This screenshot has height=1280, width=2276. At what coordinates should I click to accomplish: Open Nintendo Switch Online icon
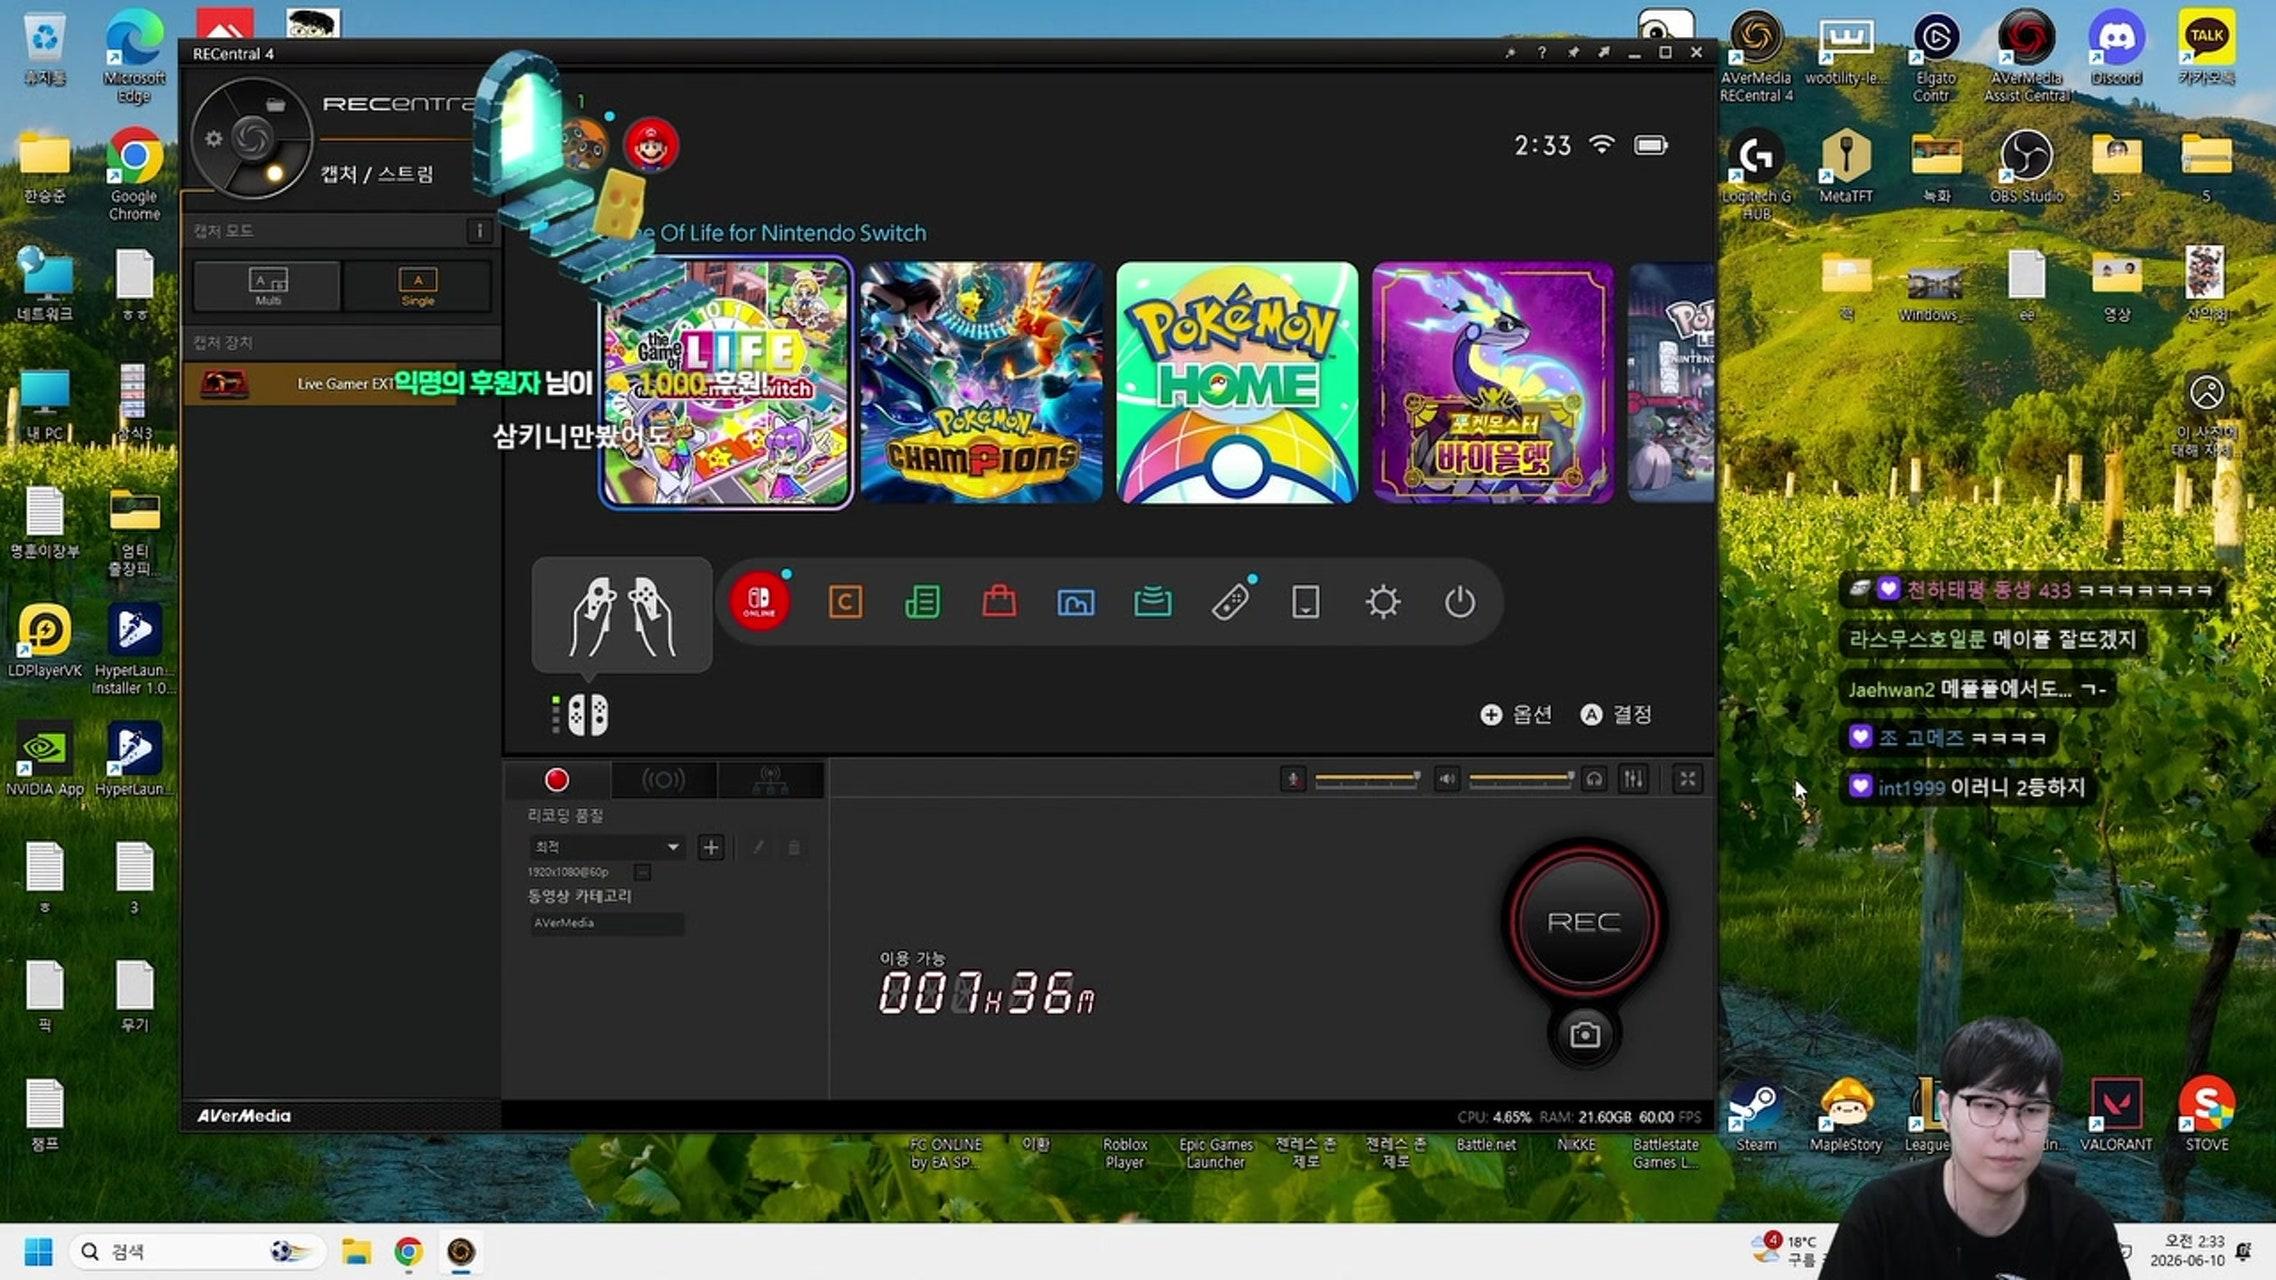click(x=760, y=602)
